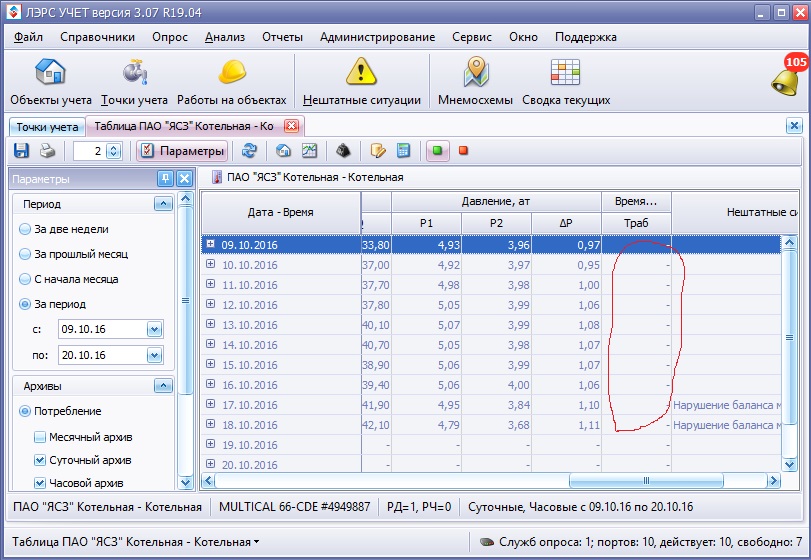Open Объекты учета house icon
This screenshot has height=560, width=811.
[x=50, y=72]
